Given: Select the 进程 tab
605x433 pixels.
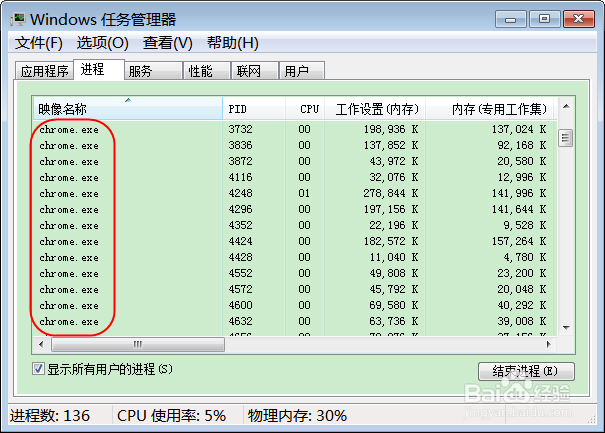Looking at the screenshot, I should [x=99, y=70].
